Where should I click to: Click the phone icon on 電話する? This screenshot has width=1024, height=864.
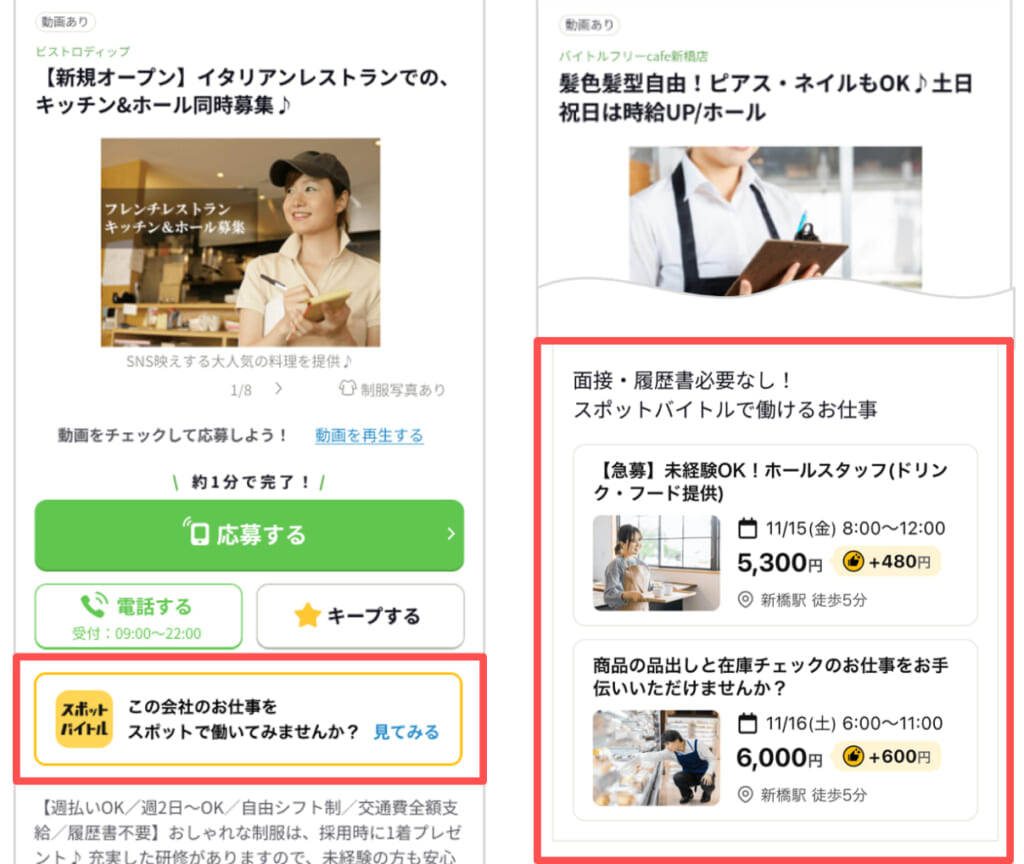pyautogui.click(x=93, y=605)
